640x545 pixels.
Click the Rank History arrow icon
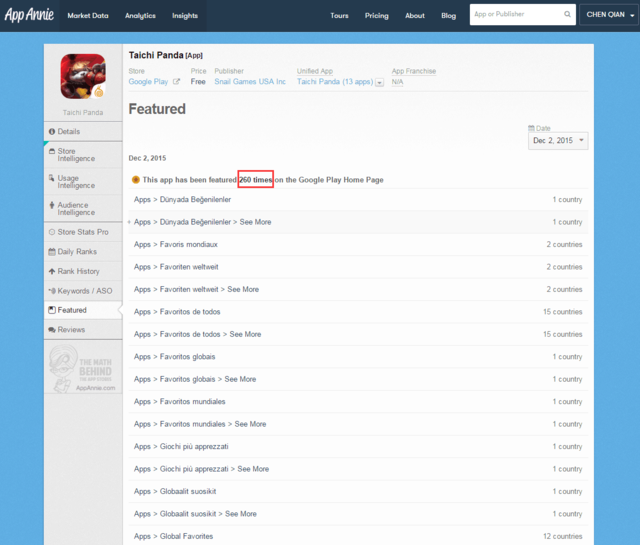click(52, 271)
